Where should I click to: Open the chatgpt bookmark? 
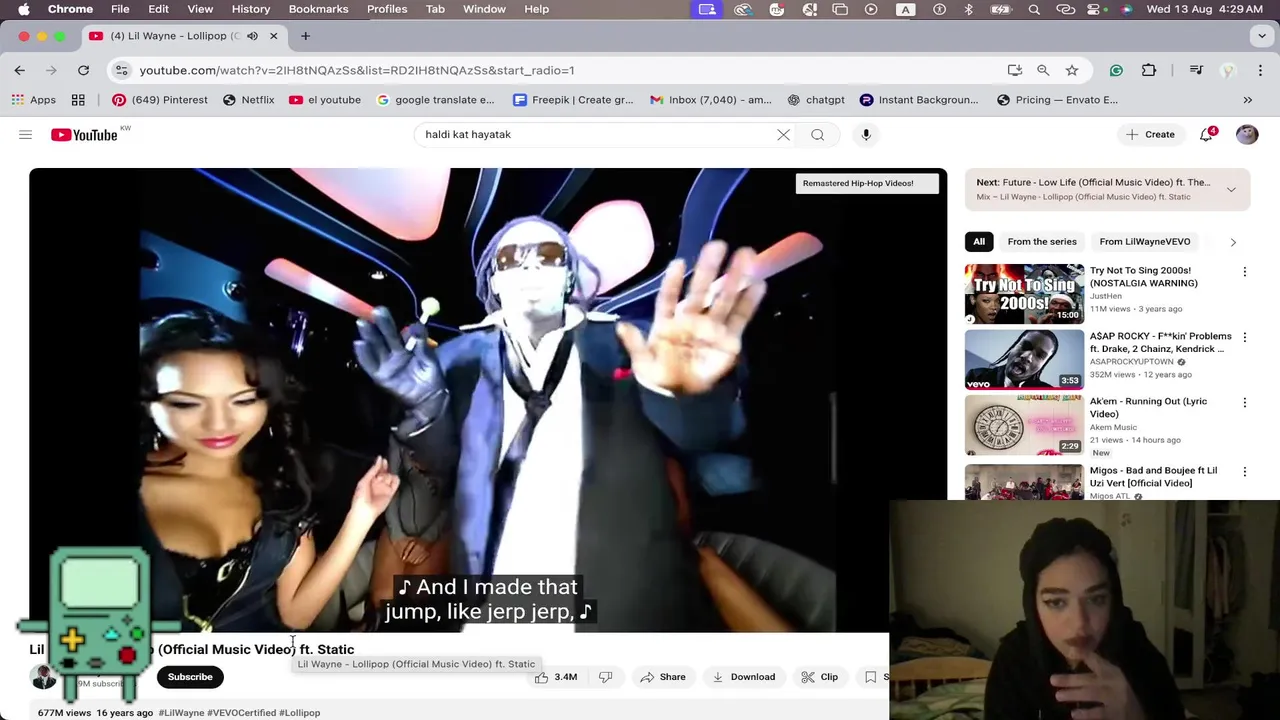tap(816, 100)
